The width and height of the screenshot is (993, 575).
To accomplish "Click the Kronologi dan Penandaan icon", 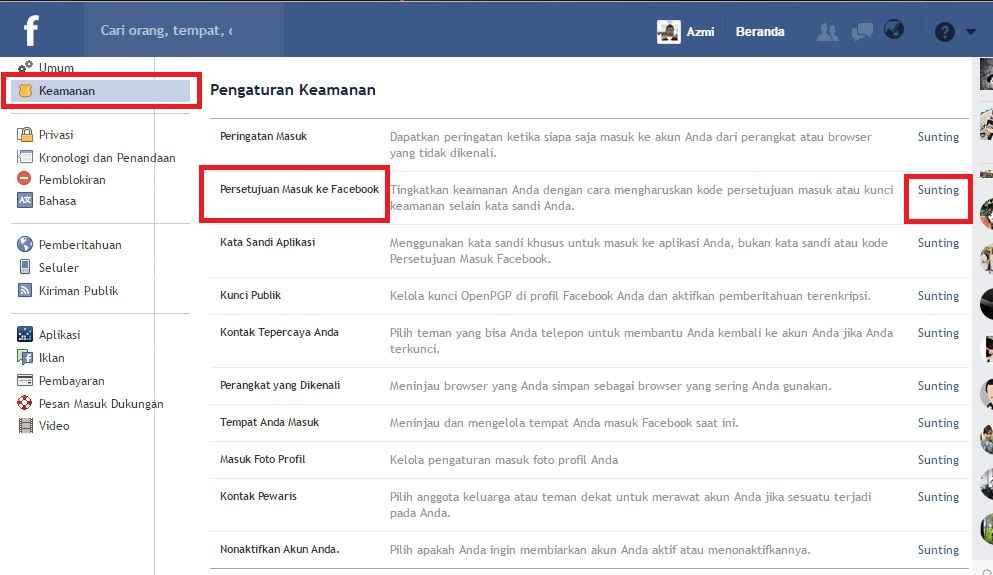I will tap(25, 157).
